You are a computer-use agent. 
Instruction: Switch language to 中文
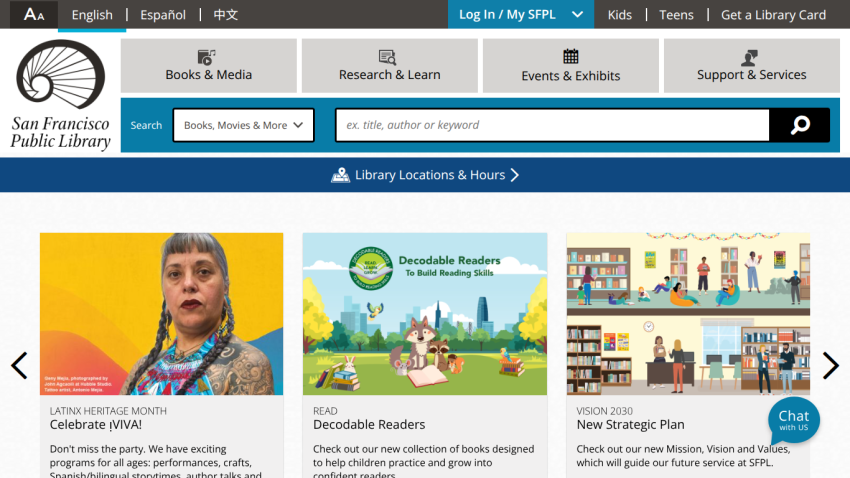(x=226, y=15)
